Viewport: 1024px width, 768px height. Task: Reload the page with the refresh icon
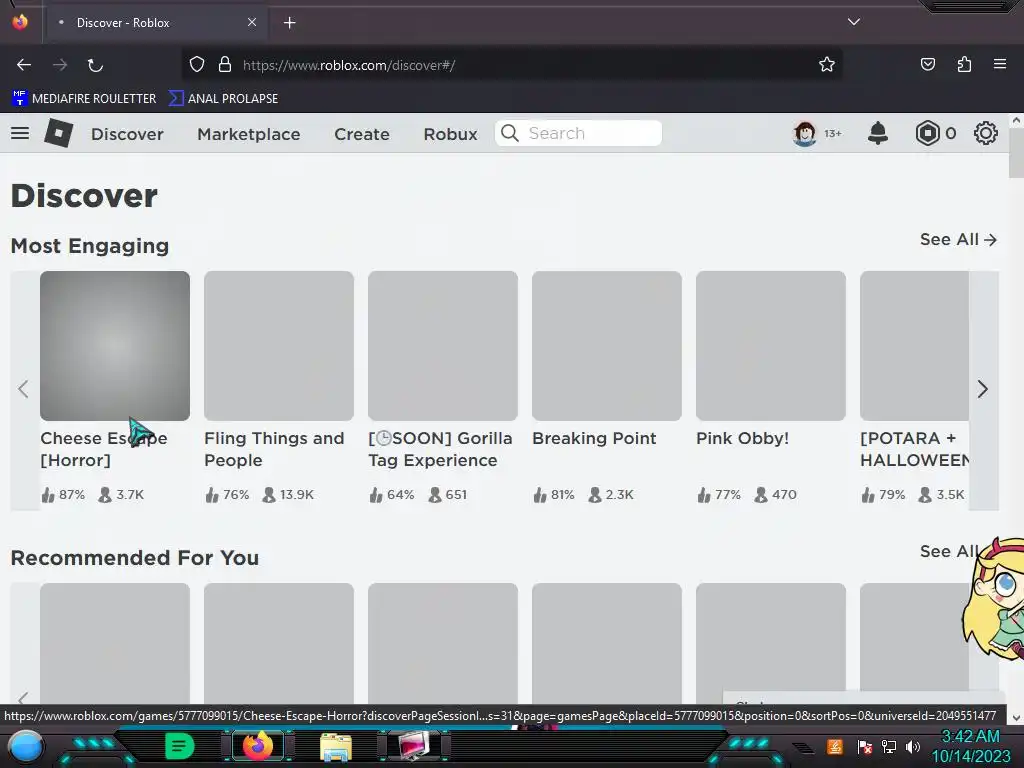coord(95,65)
